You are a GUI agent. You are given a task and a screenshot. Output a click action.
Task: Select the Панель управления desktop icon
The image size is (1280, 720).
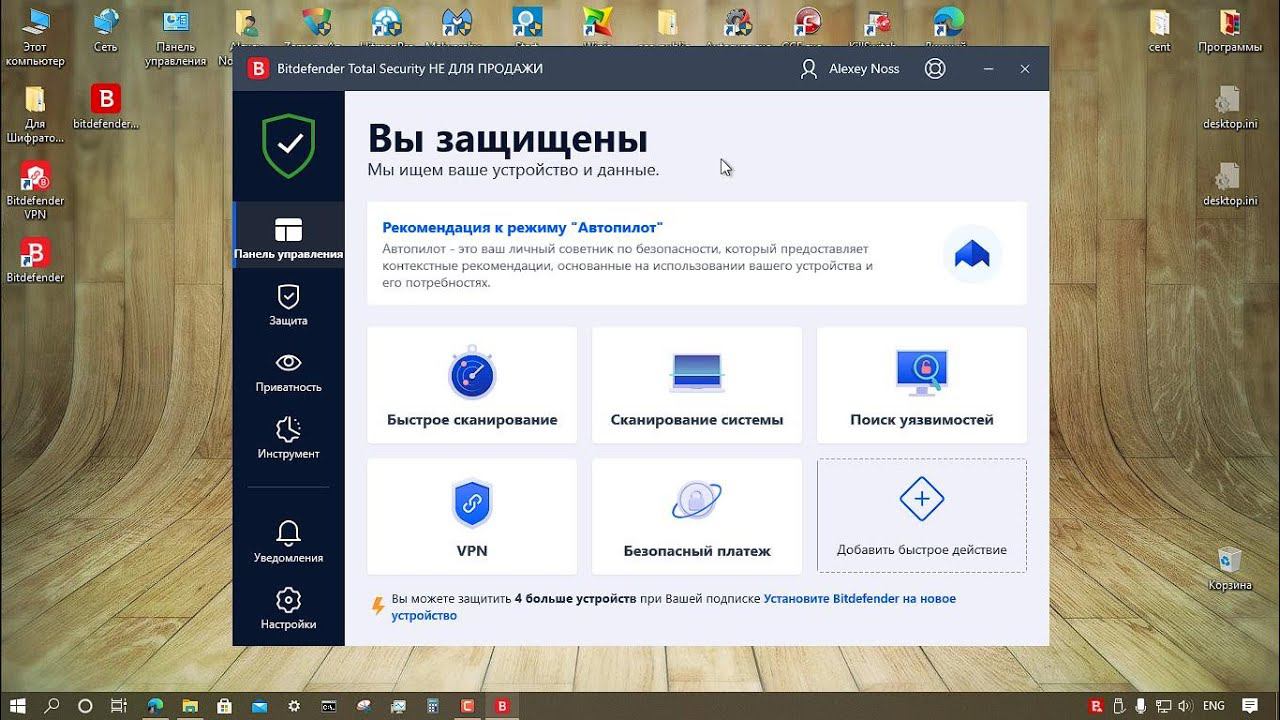click(x=175, y=37)
